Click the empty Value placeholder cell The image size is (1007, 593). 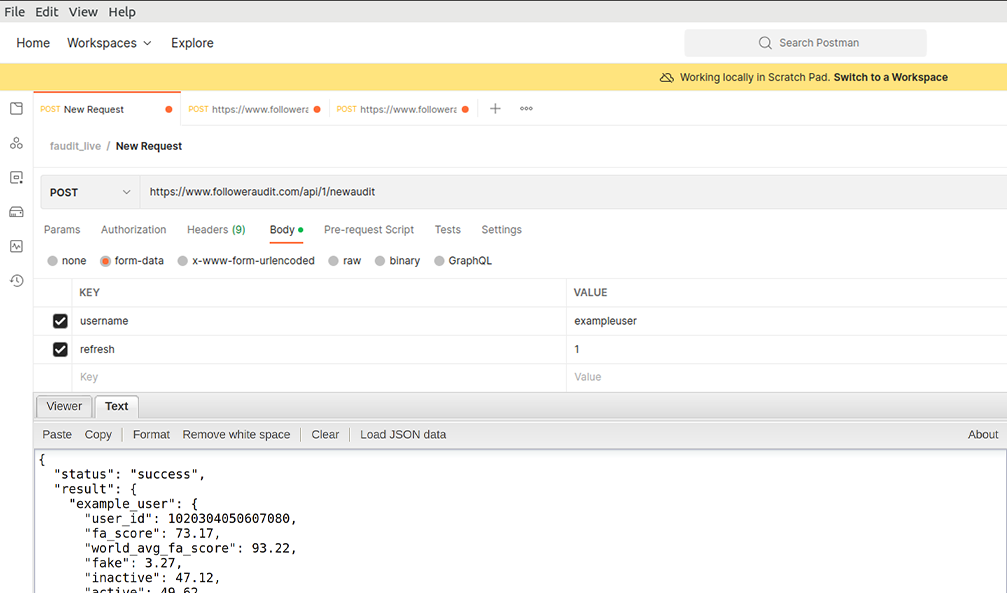coord(787,378)
